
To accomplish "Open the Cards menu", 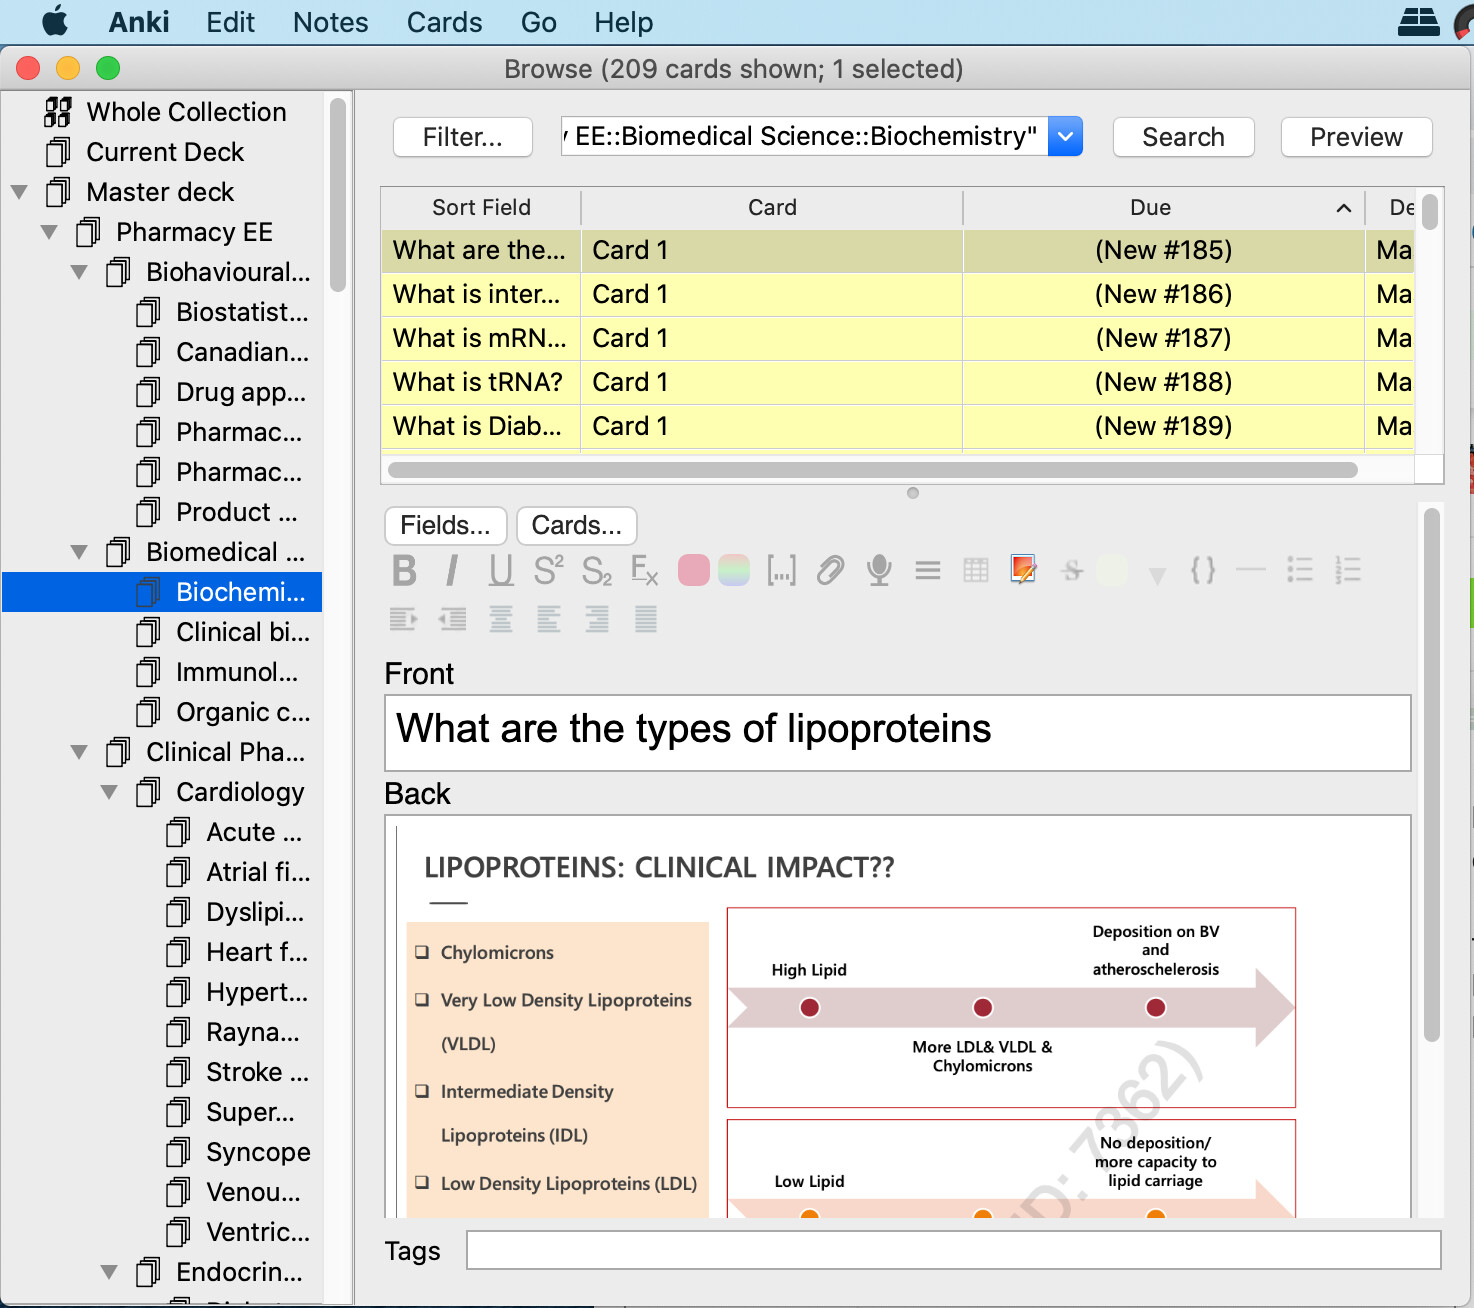I will pos(445,22).
